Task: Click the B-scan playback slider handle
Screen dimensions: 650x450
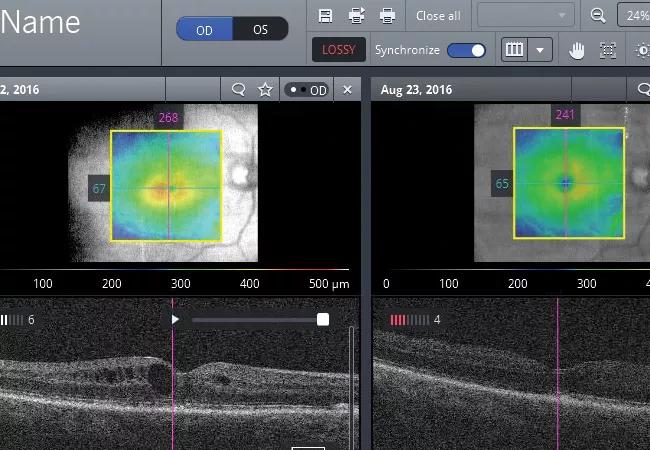Action: 322,319
